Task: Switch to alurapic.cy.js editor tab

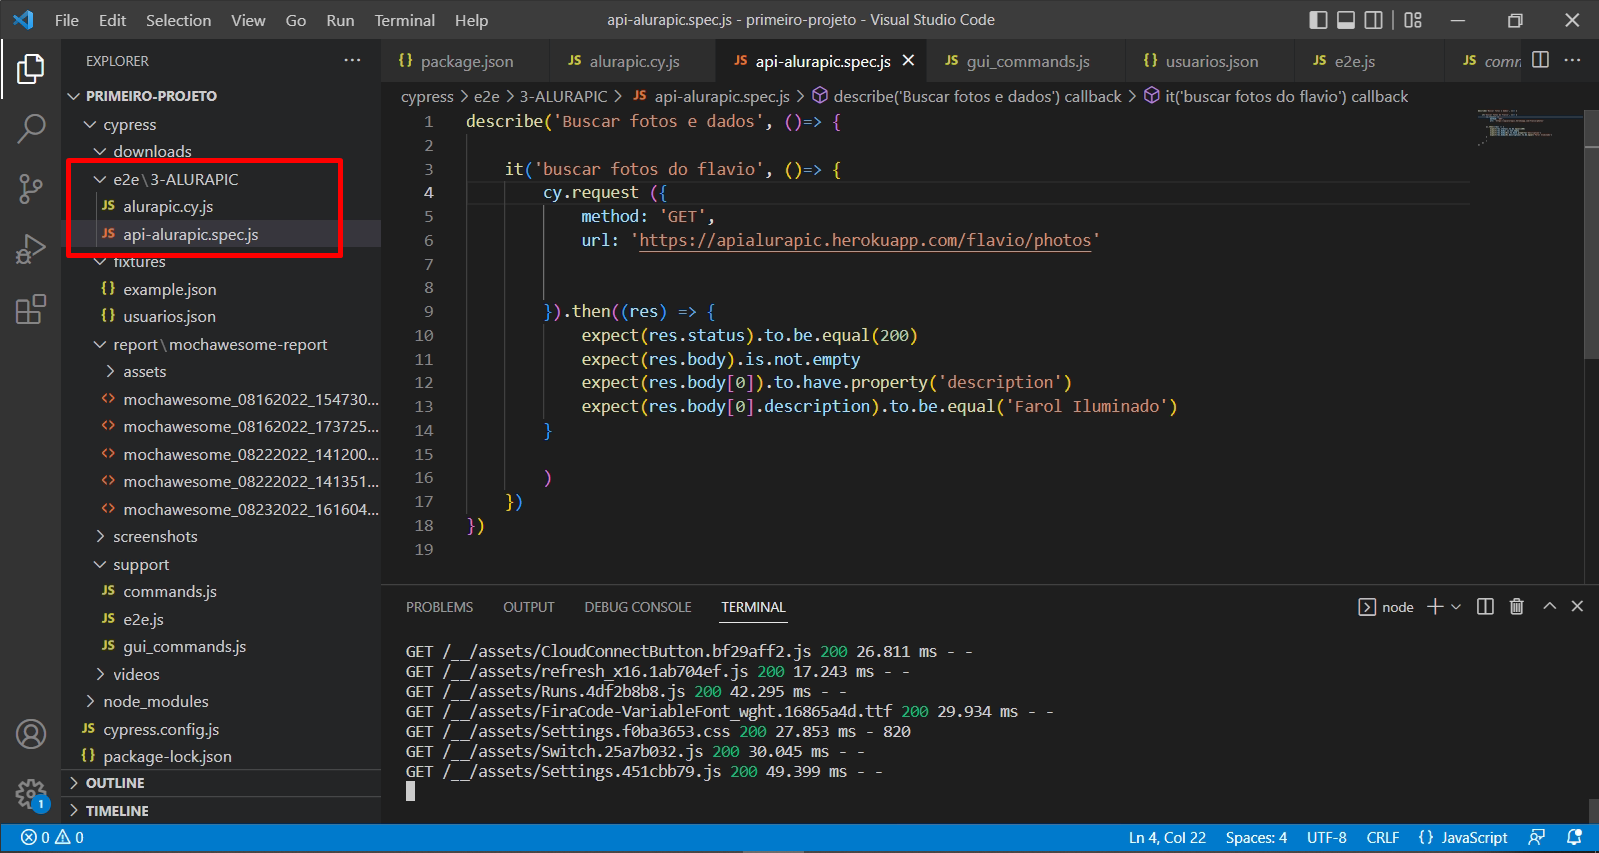Action: [632, 61]
